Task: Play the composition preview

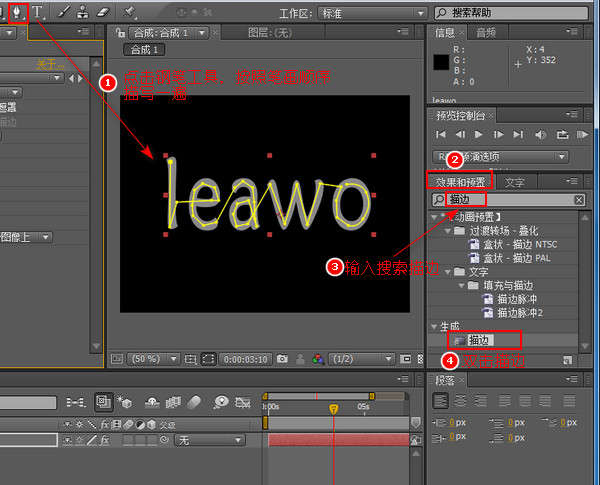Action: (x=478, y=134)
